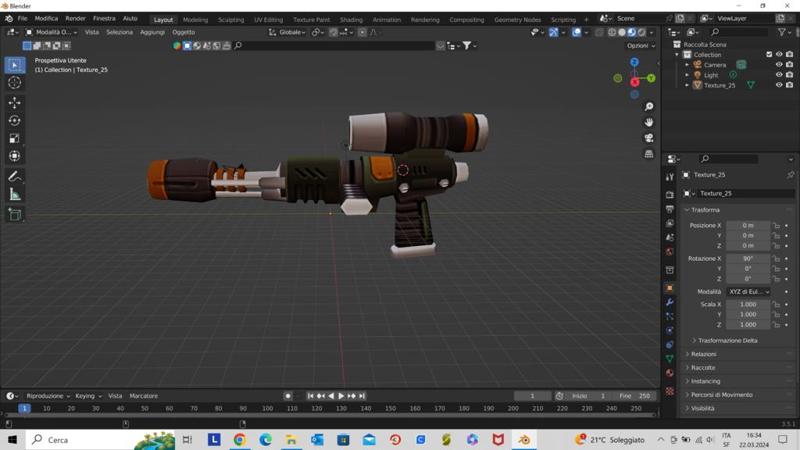This screenshot has width=800, height=450.
Task: Open the Finestra menu
Action: [104, 18]
